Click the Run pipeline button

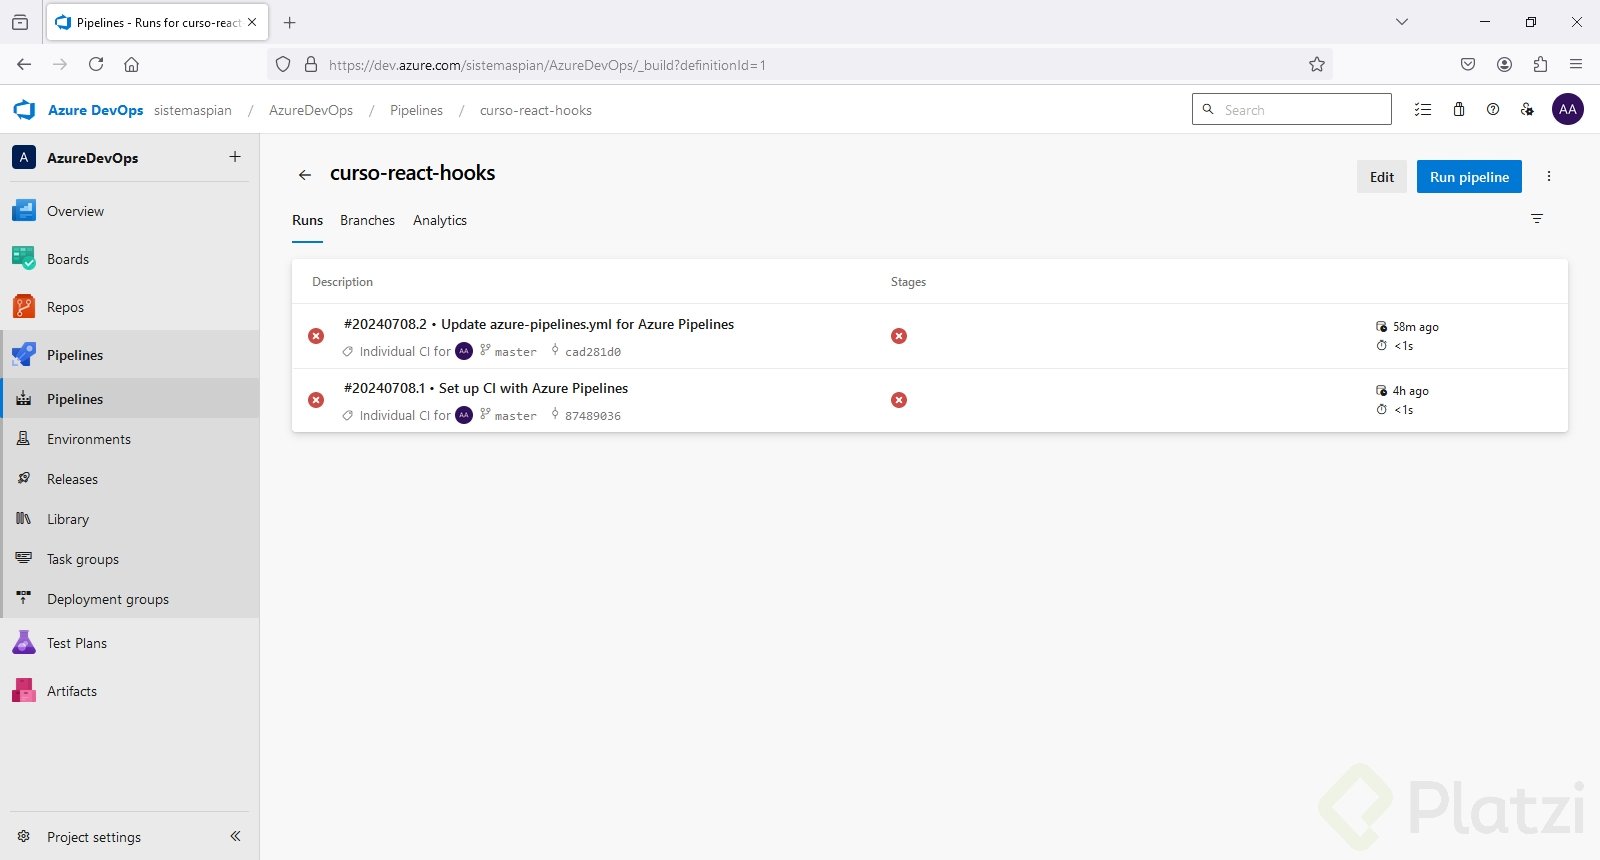click(1469, 177)
